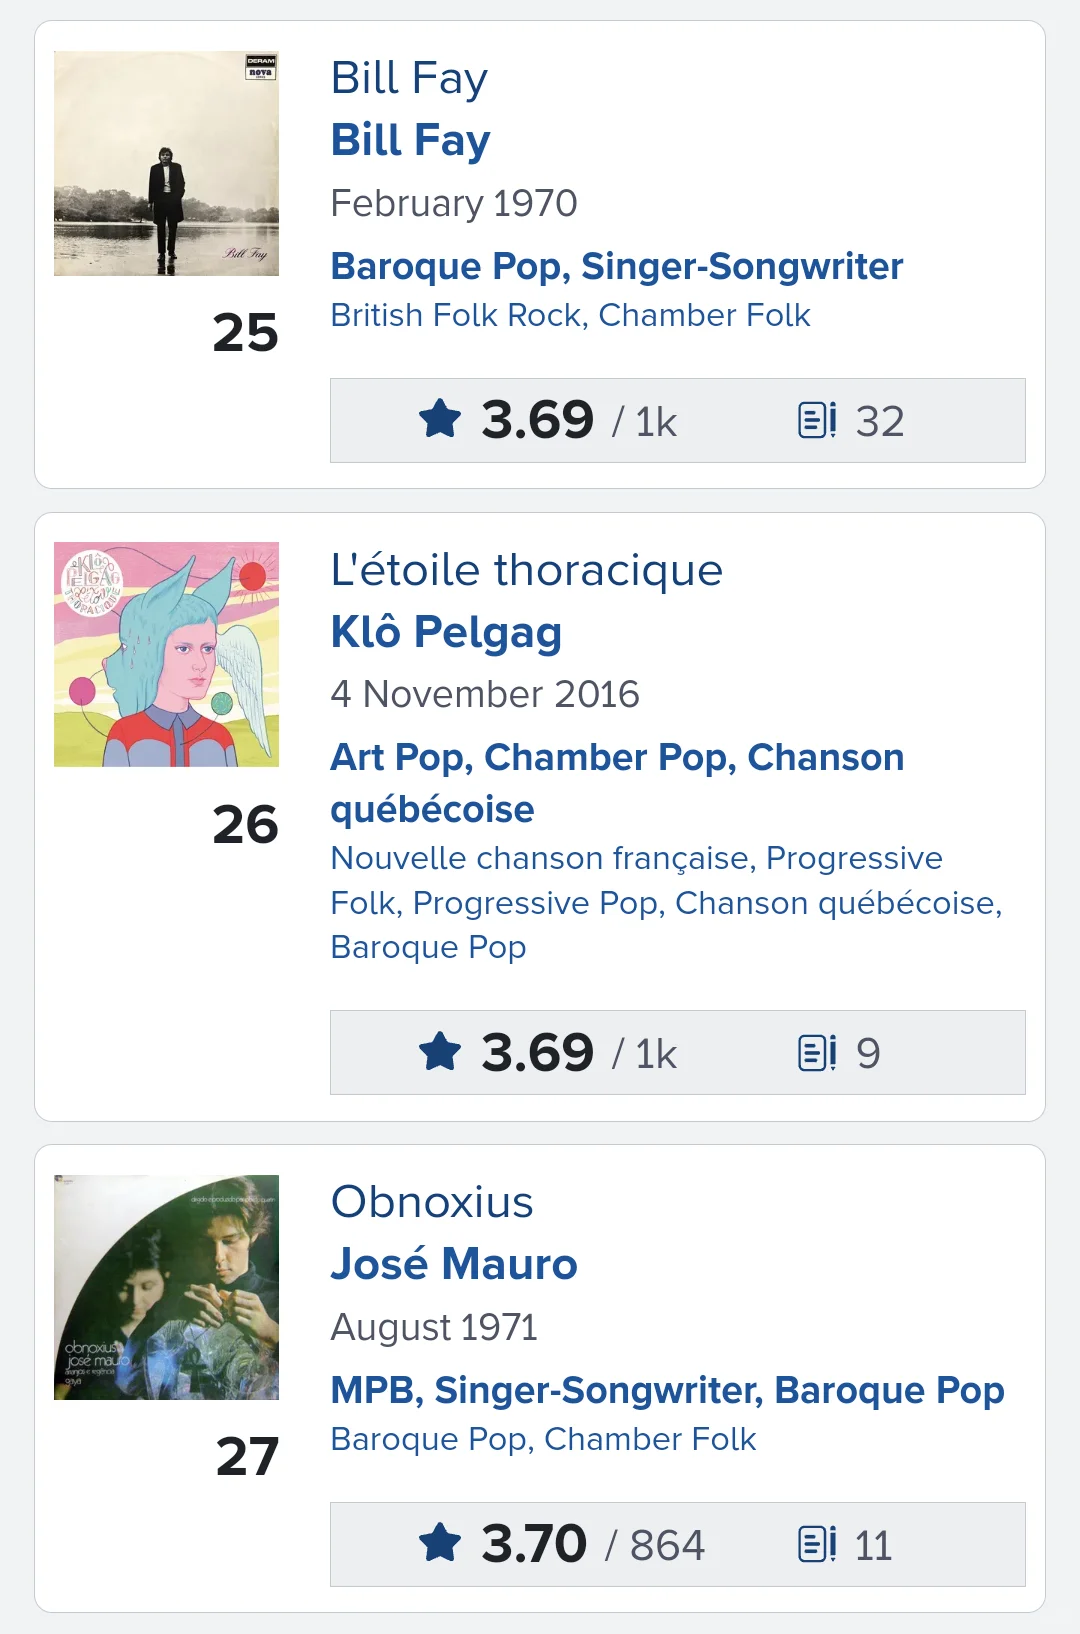Click the reviews icon beside 32
The width and height of the screenshot is (1080, 1634).
(817, 420)
